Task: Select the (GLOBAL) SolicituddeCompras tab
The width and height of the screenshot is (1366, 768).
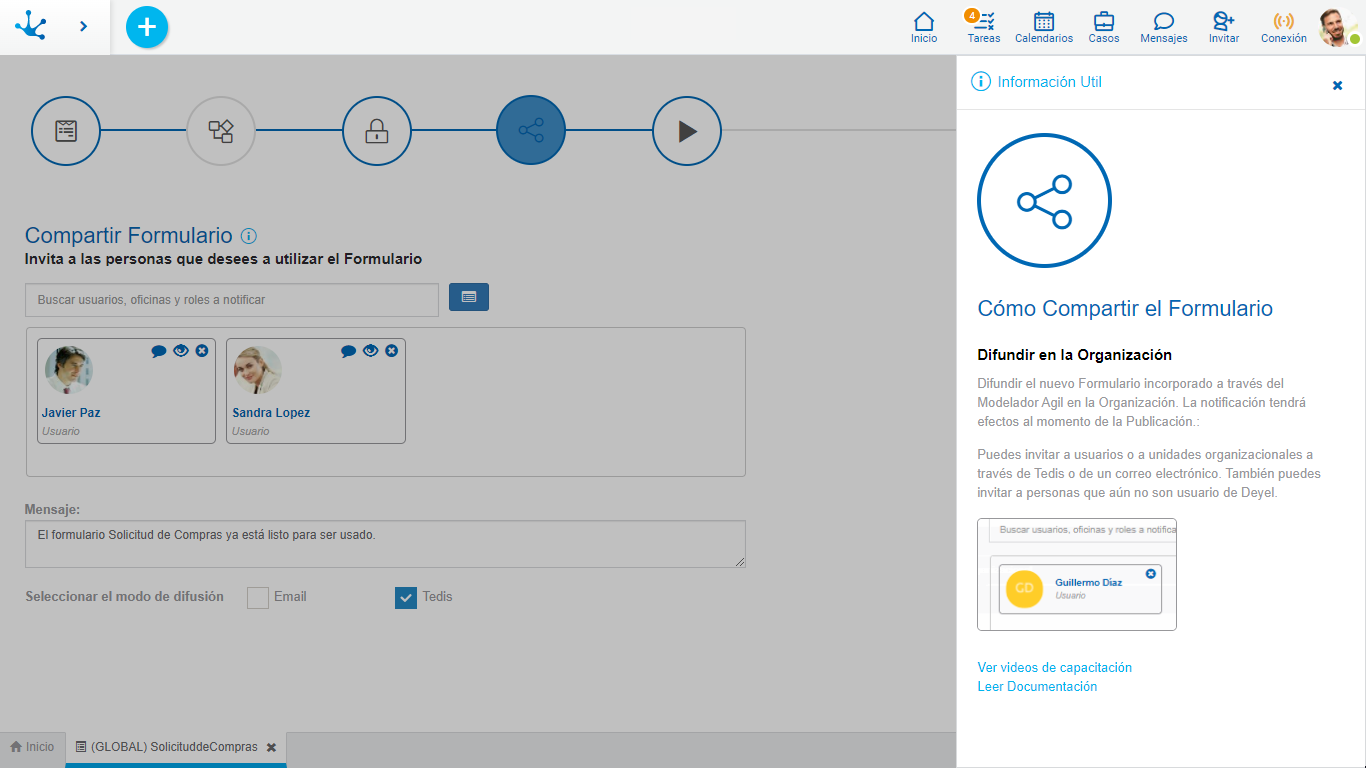Action: click(x=173, y=747)
